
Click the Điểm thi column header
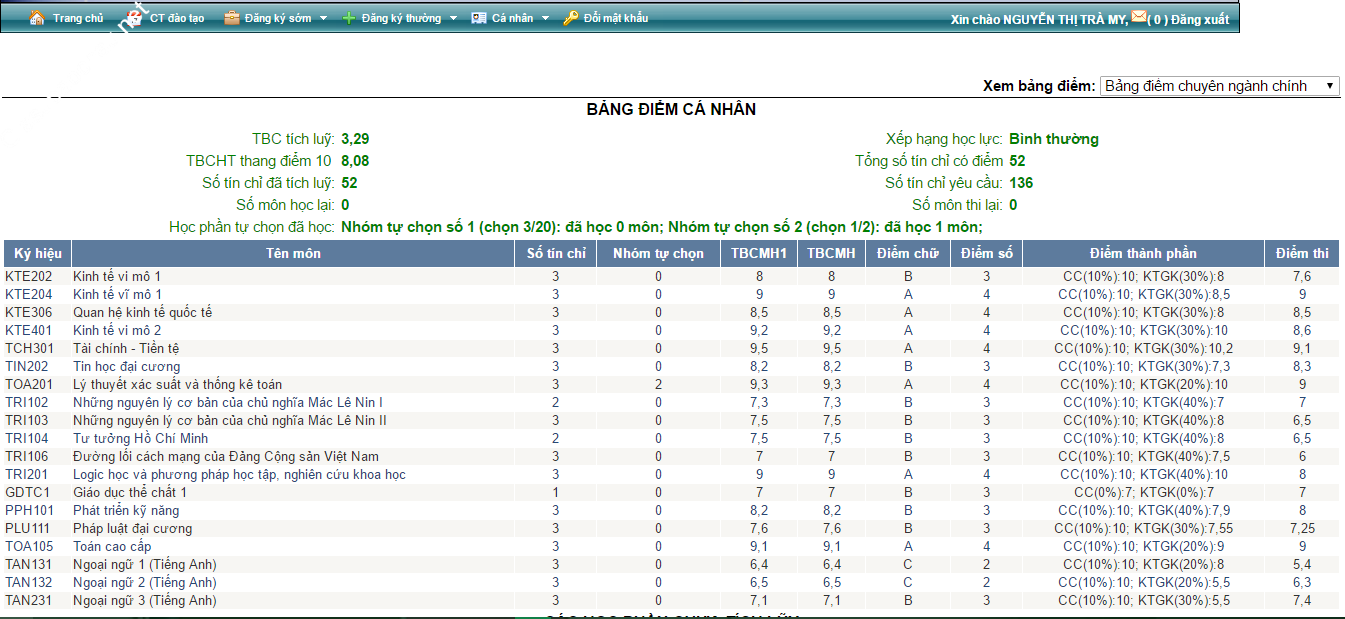[x=1302, y=253]
